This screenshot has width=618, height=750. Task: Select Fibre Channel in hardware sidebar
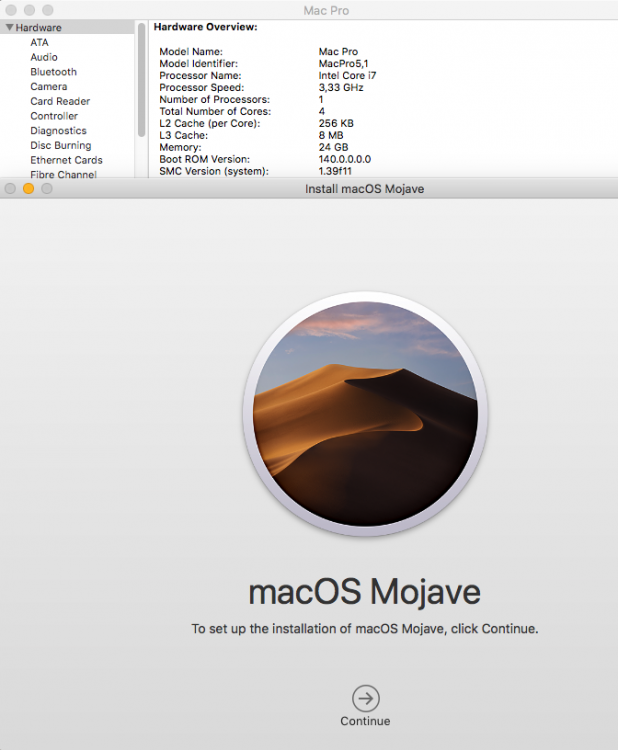63,175
